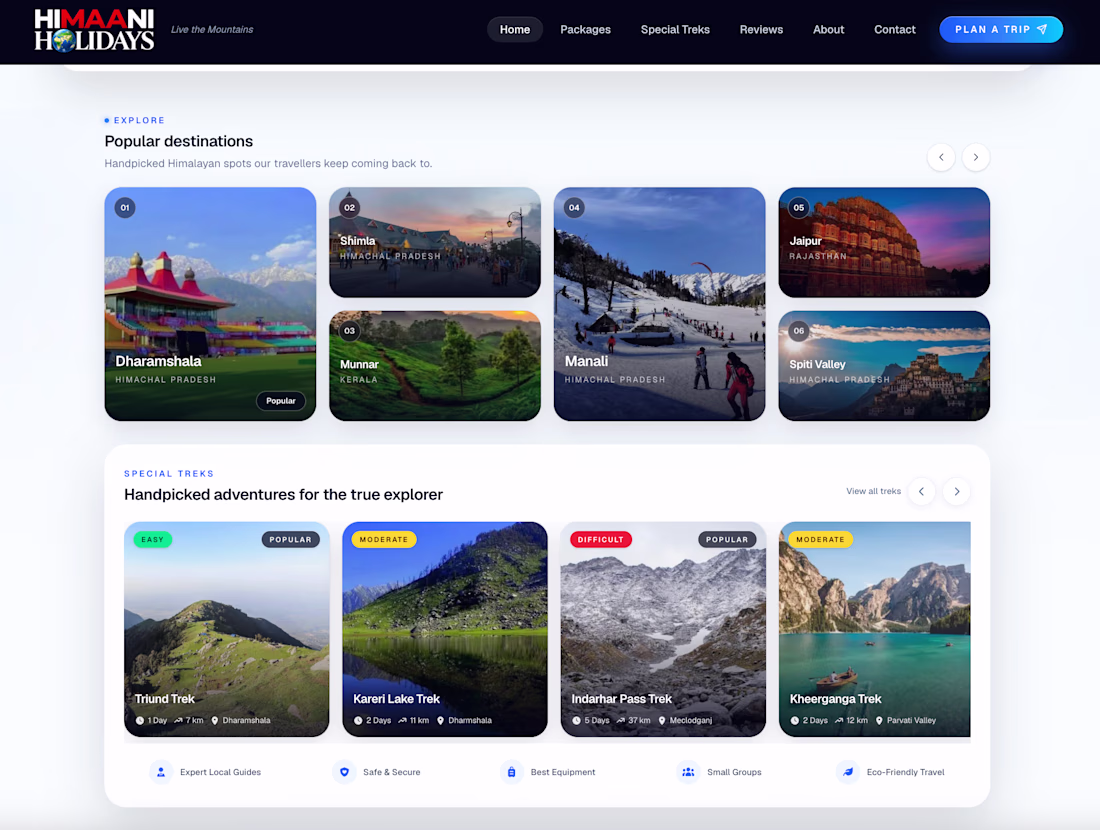Open the Packages nav item
The image size is (1100, 830).
[585, 29]
